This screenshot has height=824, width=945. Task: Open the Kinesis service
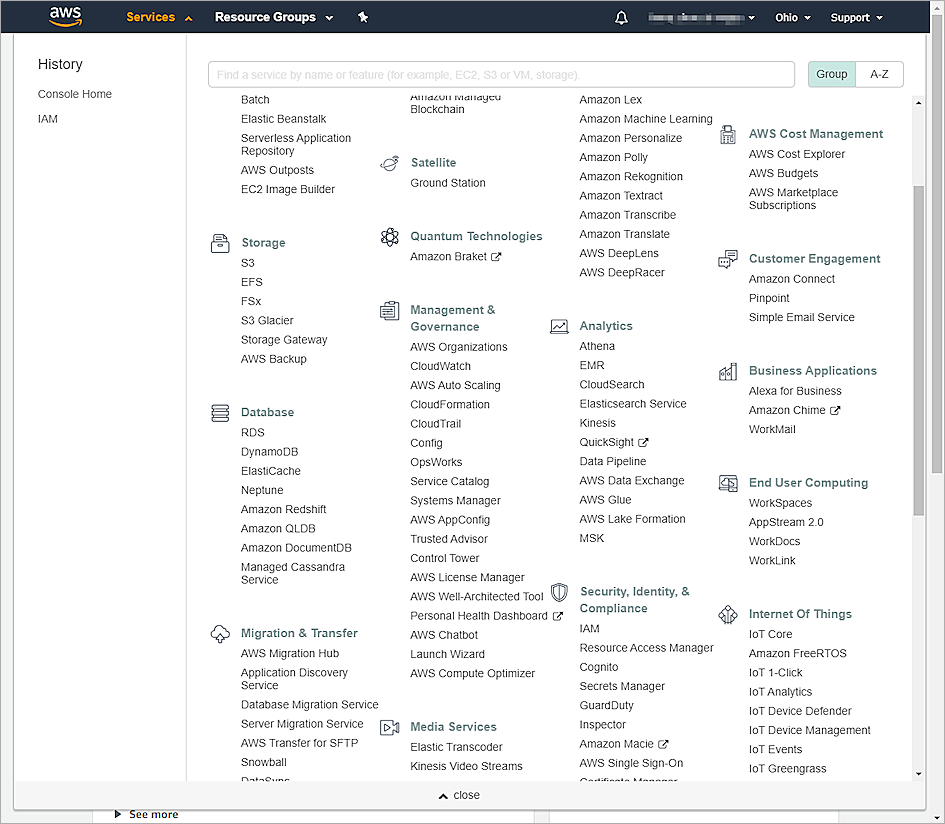(597, 423)
